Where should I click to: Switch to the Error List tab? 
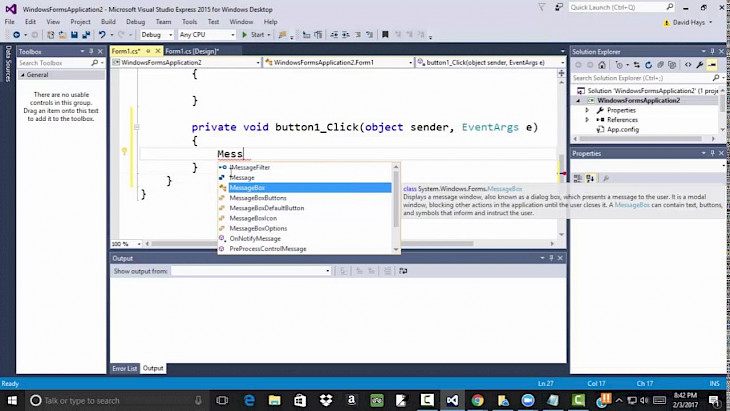click(x=125, y=368)
